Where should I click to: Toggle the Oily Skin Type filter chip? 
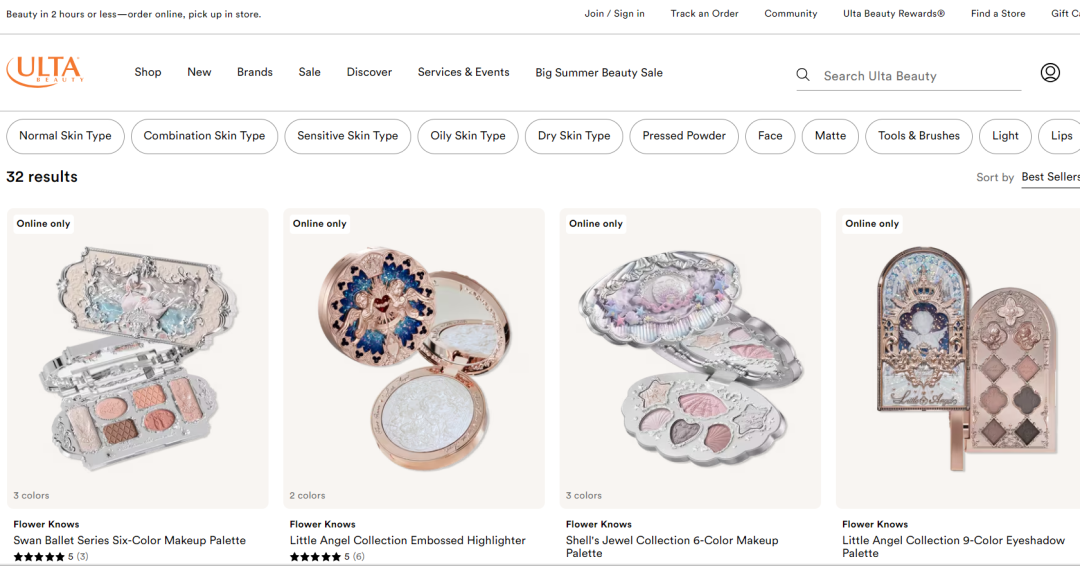(x=468, y=136)
